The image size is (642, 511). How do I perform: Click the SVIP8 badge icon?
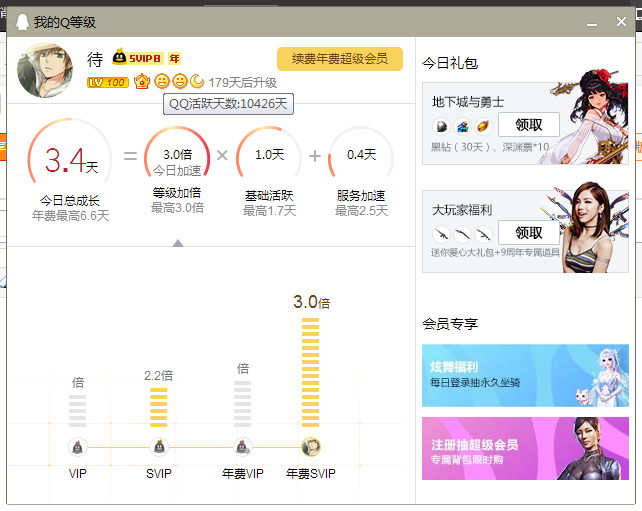[x=138, y=58]
